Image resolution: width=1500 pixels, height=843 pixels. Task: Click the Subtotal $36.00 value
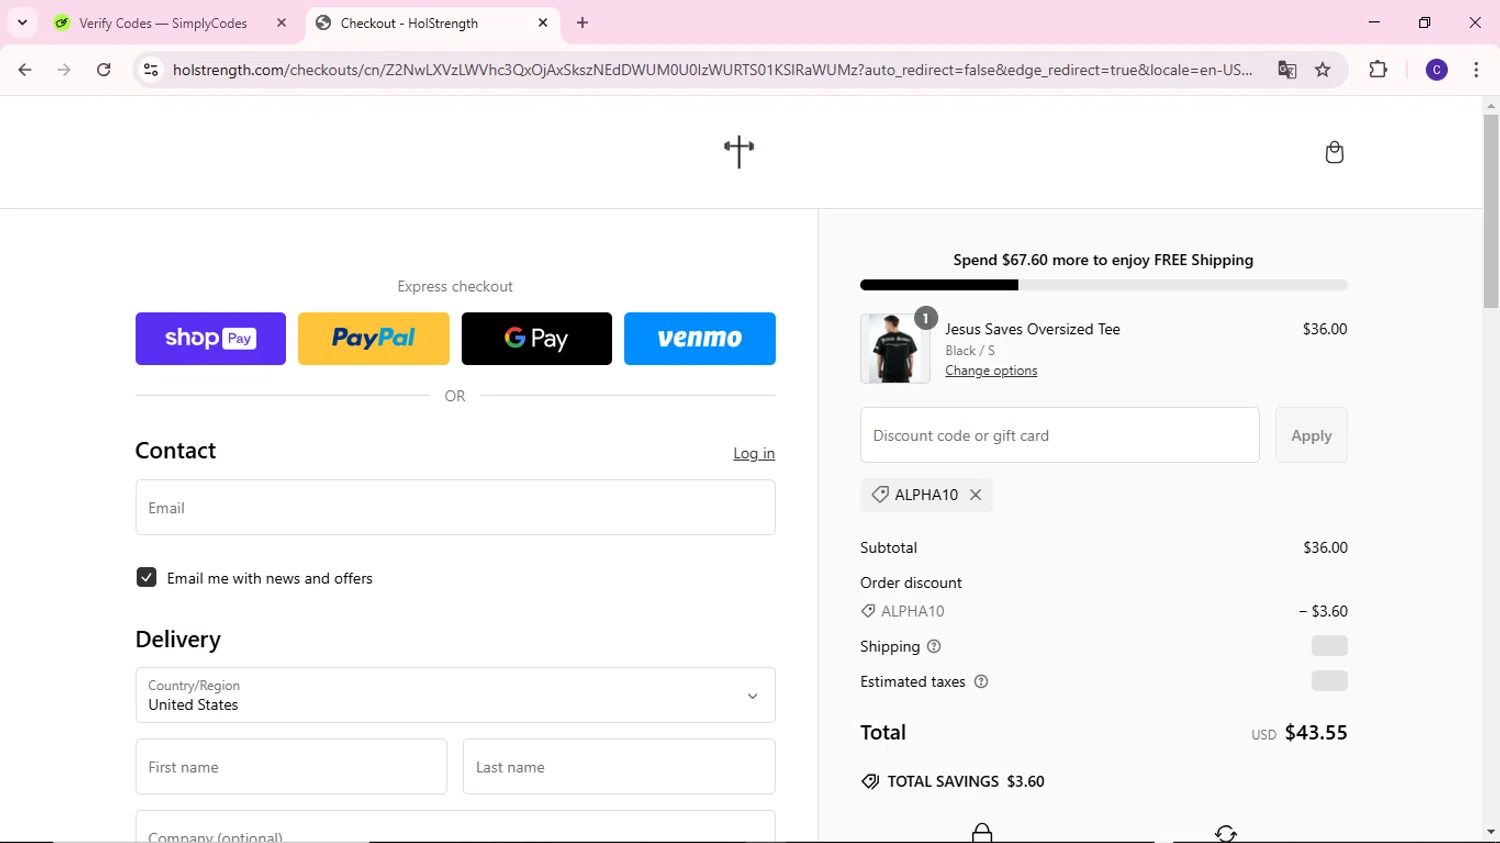click(x=1325, y=548)
